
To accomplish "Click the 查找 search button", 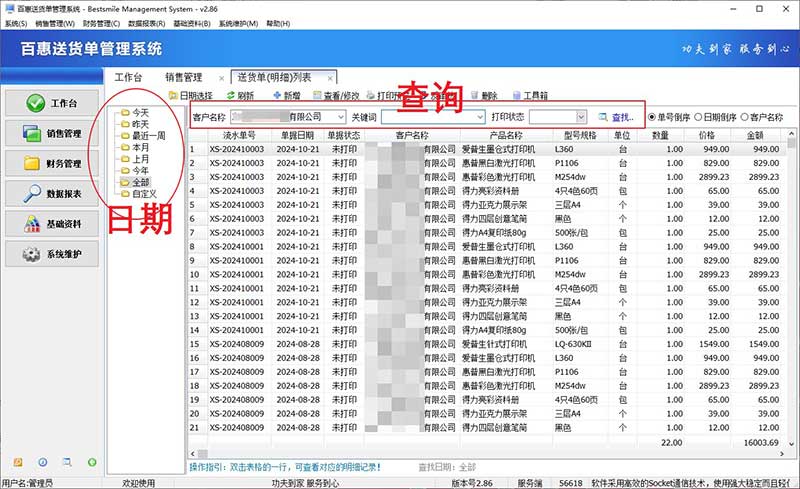I will coord(616,117).
